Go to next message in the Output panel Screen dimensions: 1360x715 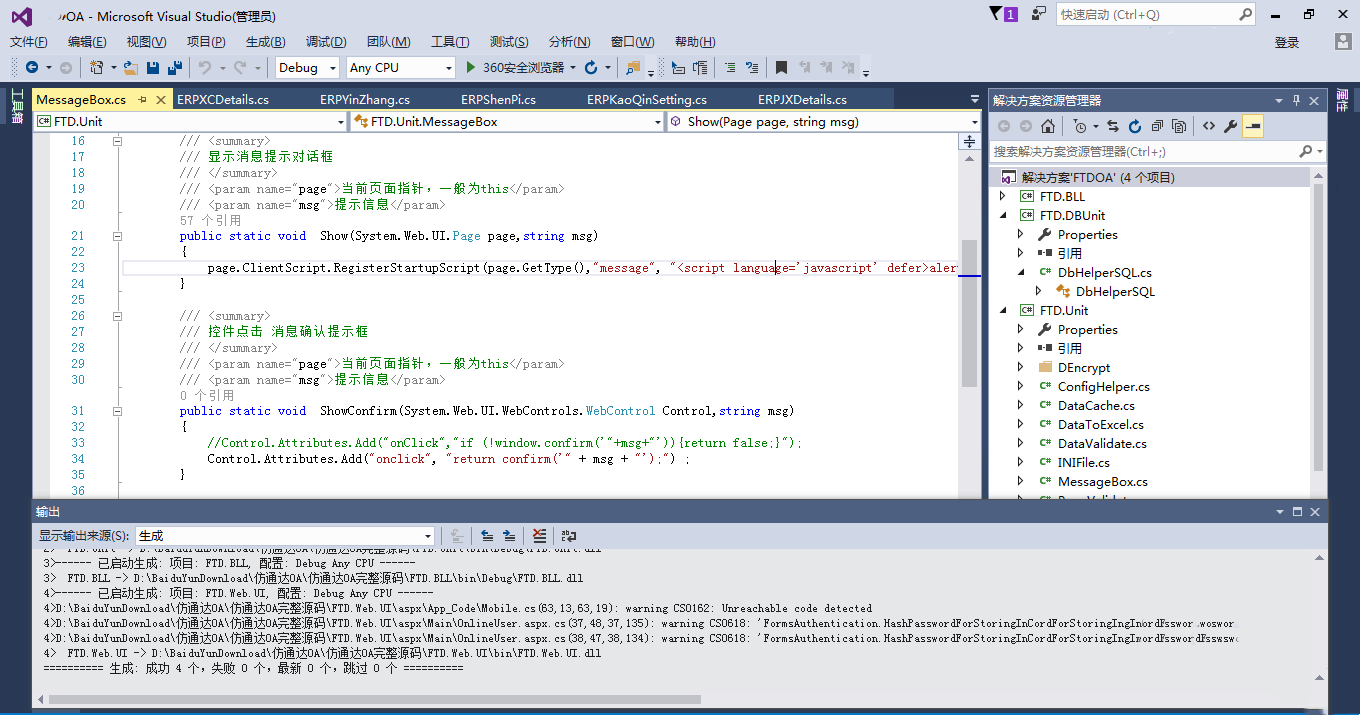(x=509, y=536)
